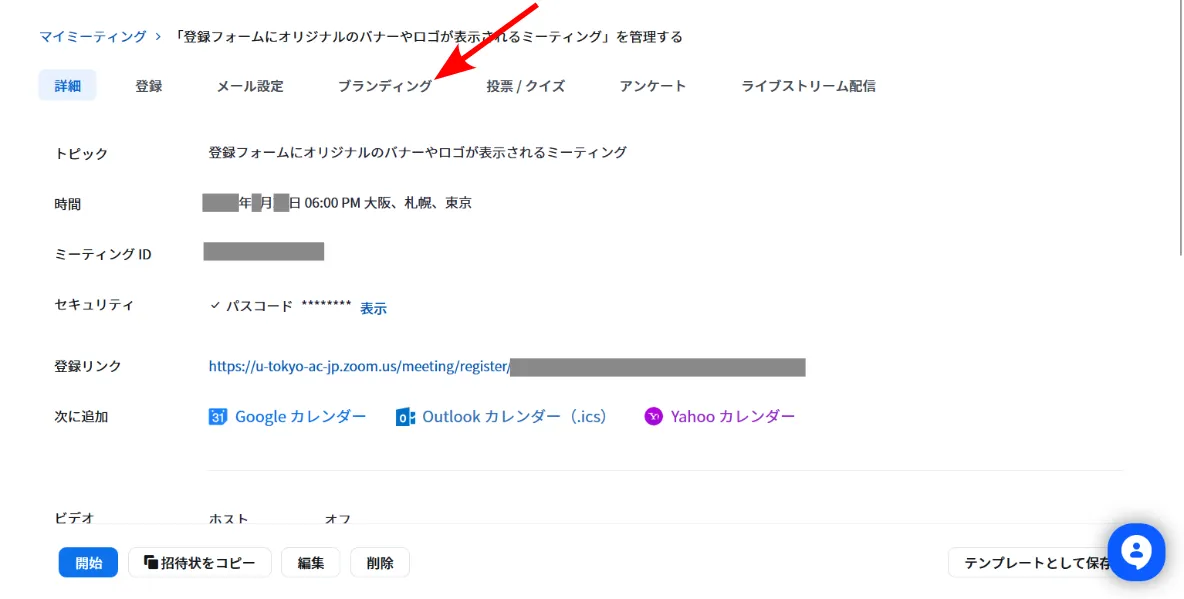
Task: Switch to the 登録 tab
Action: click(x=148, y=86)
